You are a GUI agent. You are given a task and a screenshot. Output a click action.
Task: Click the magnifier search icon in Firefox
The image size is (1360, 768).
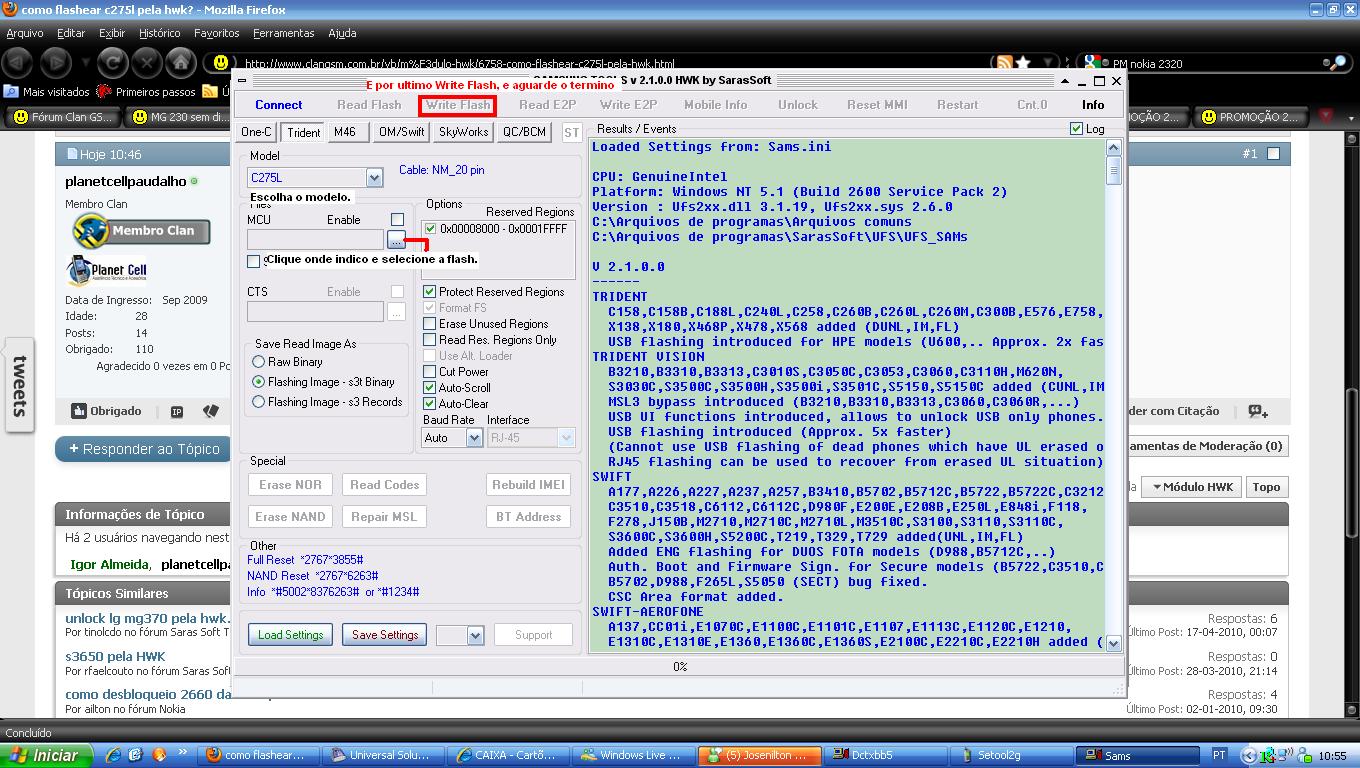1336,63
